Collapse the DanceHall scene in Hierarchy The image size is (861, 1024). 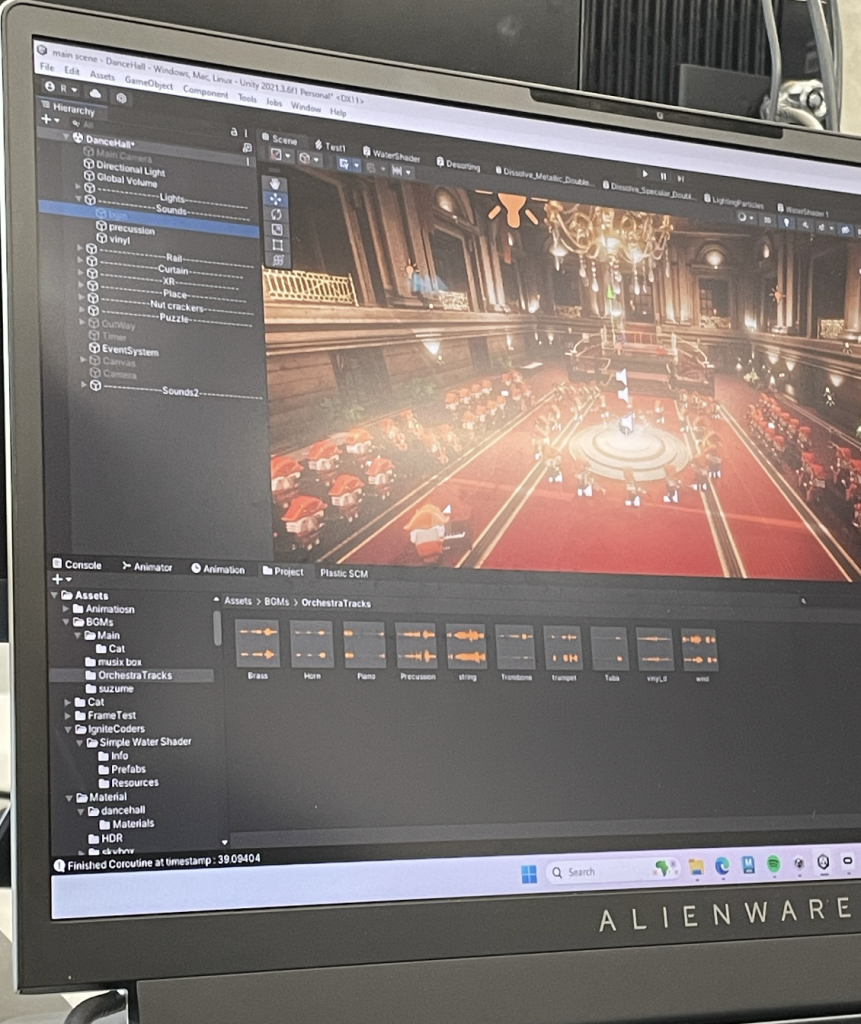pyautogui.click(x=66, y=137)
